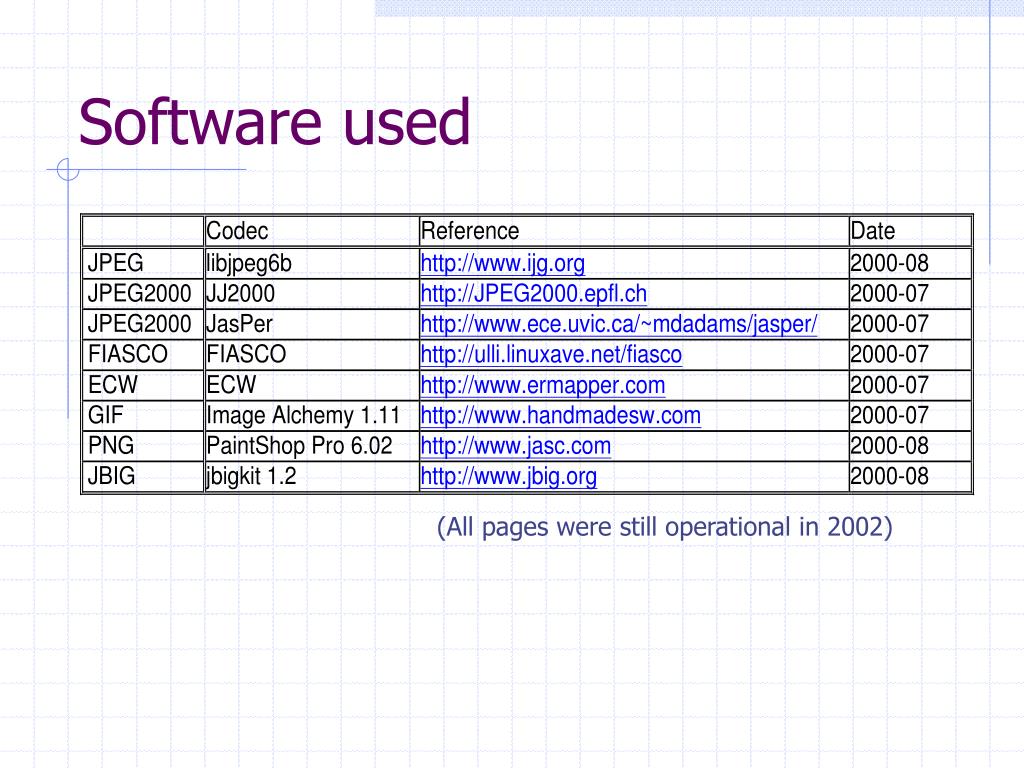Open the http://www.ijg.org link
This screenshot has height=768, width=1024.
pyautogui.click(x=502, y=263)
